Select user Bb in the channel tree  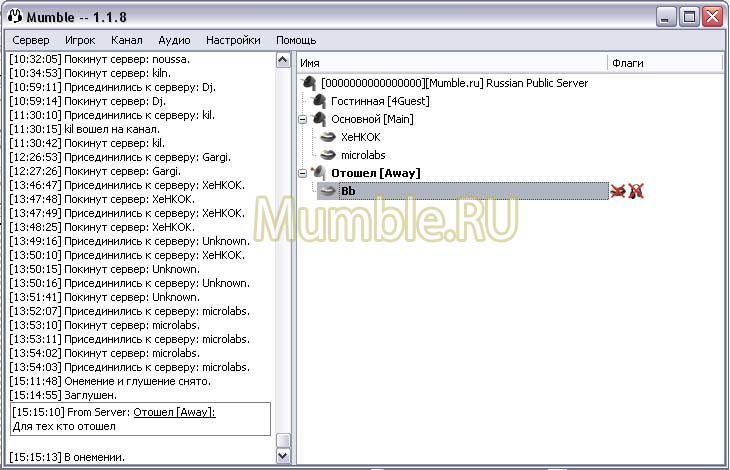coord(348,191)
